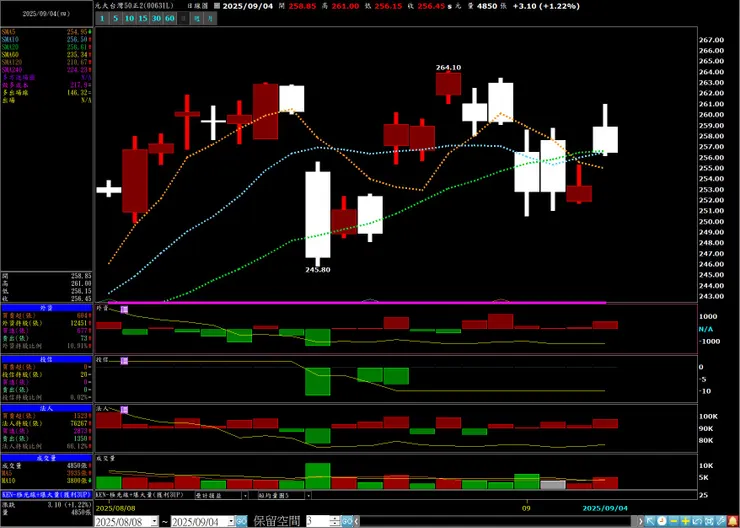This screenshot has height=528, width=740.
Task: Click the horizontal scrollbar left arrow
Action: click(356, 521)
